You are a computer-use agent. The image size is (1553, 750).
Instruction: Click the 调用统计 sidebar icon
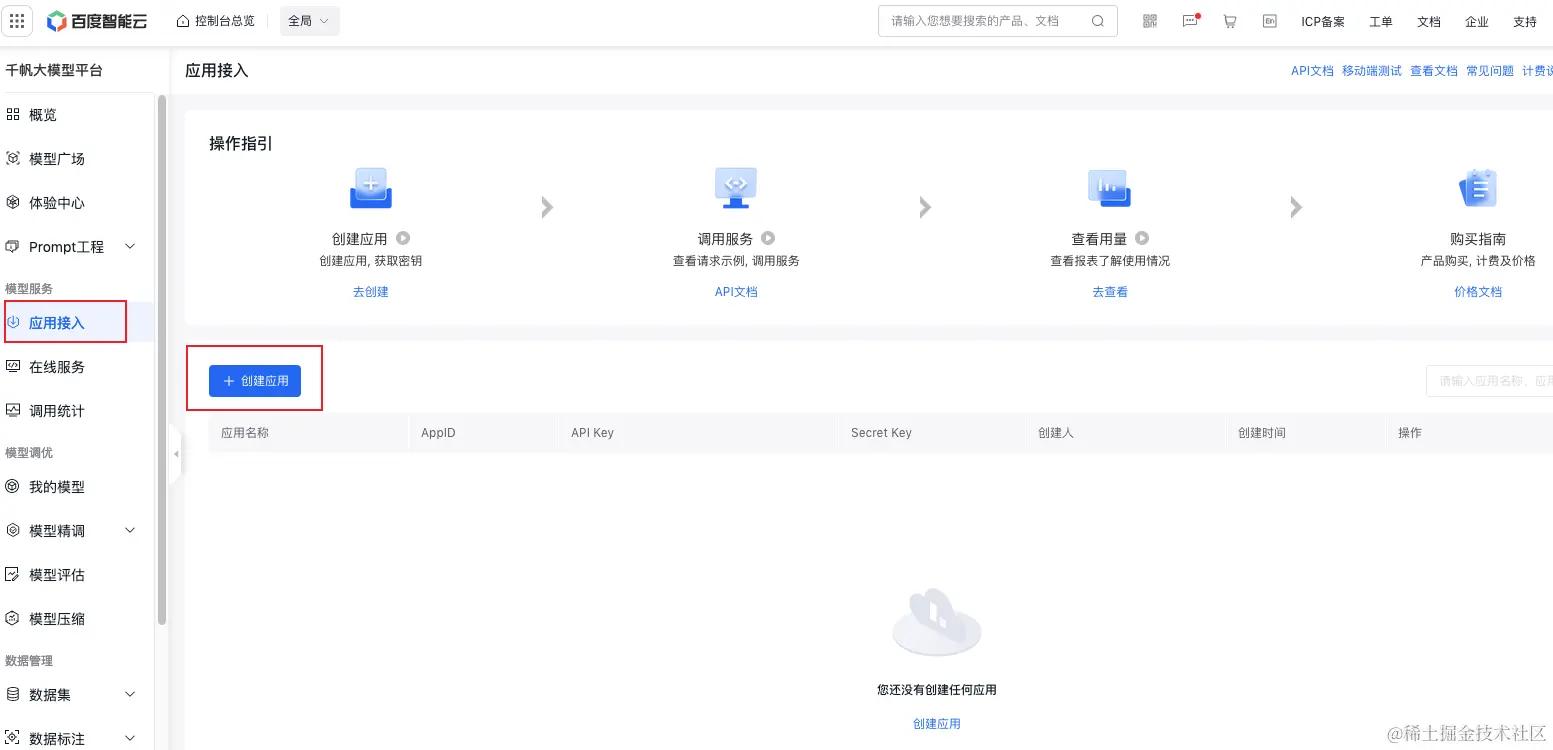tap(13, 411)
